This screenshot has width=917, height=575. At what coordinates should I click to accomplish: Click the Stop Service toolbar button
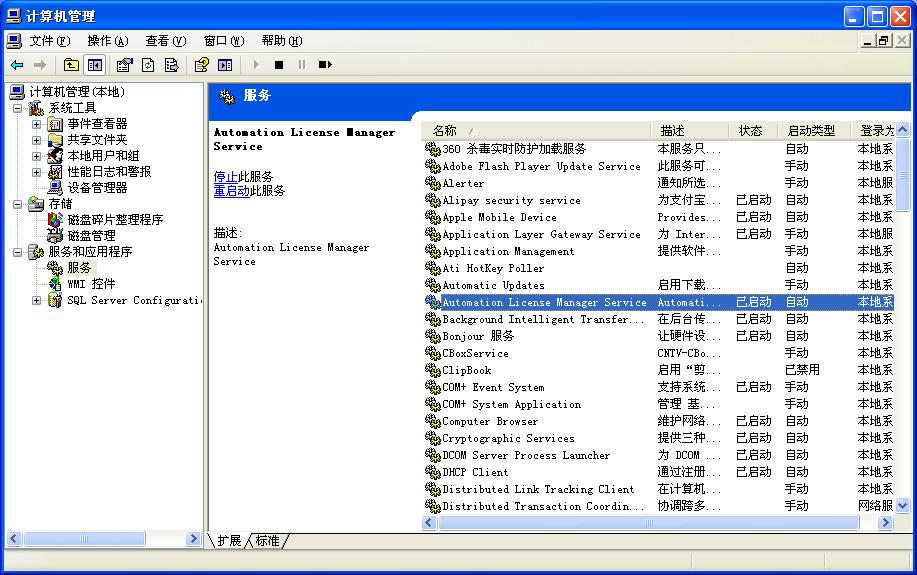(x=279, y=65)
